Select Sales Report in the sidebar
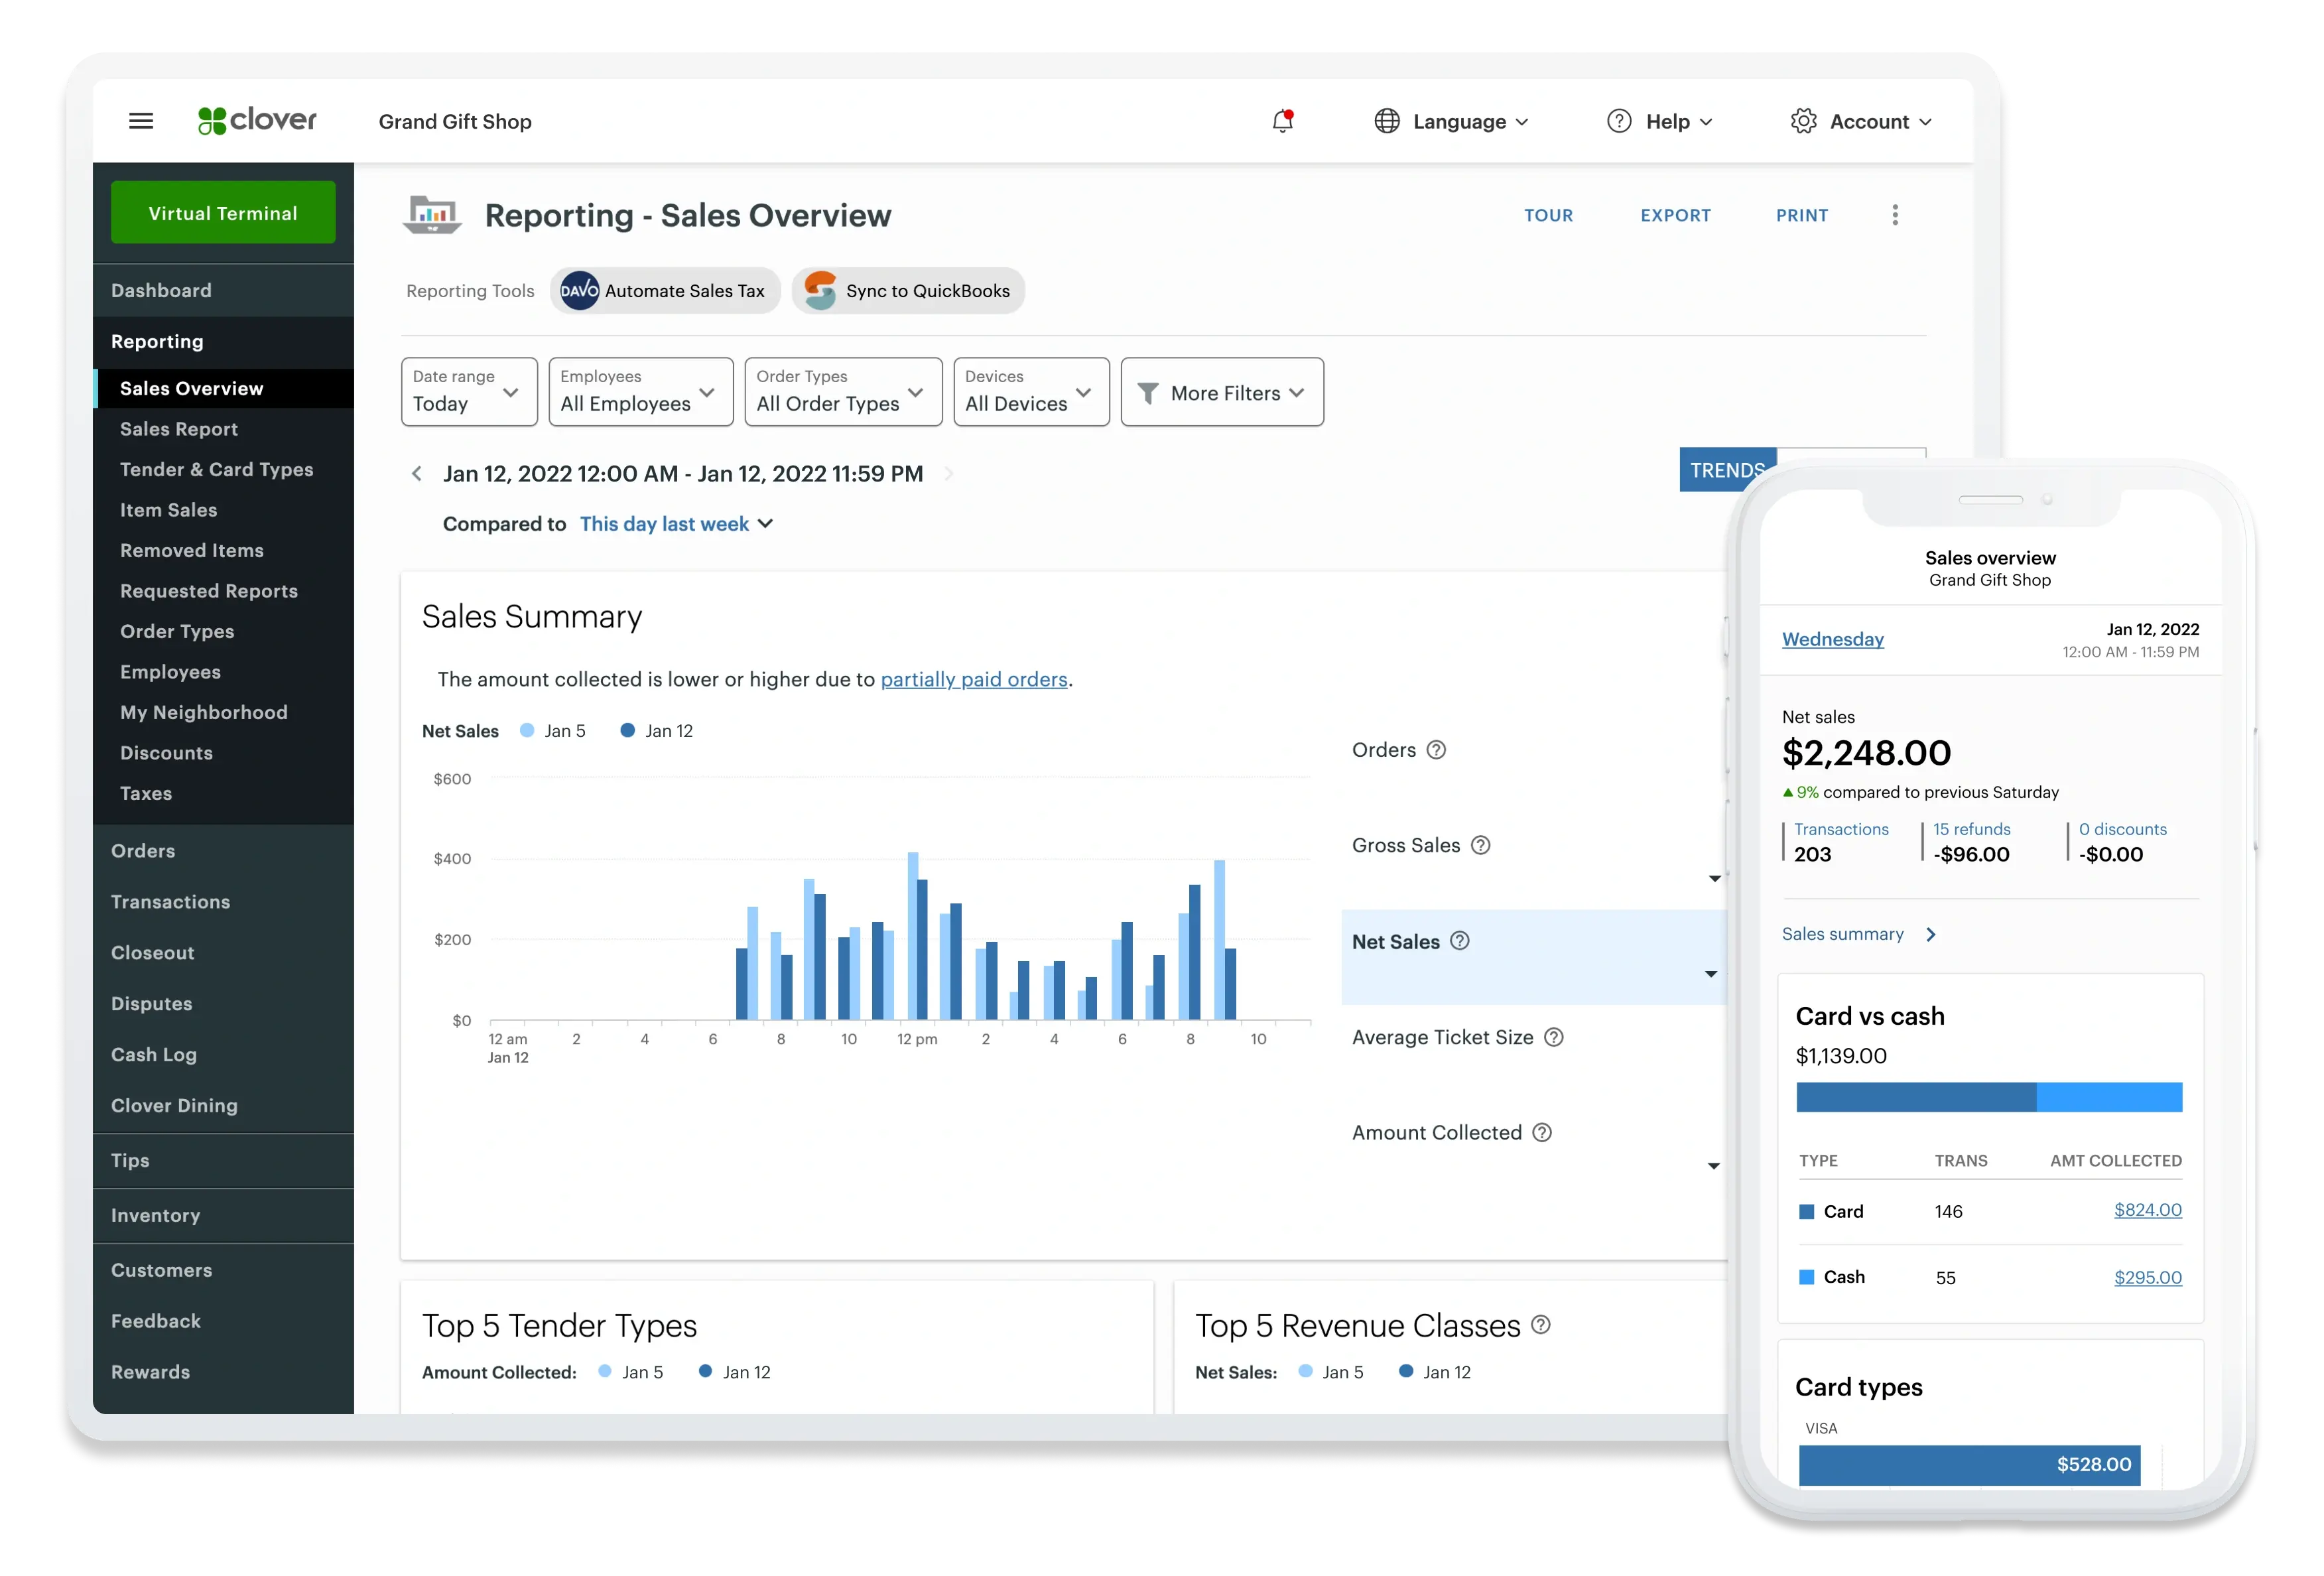This screenshot has width=2324, height=1576. coord(179,429)
